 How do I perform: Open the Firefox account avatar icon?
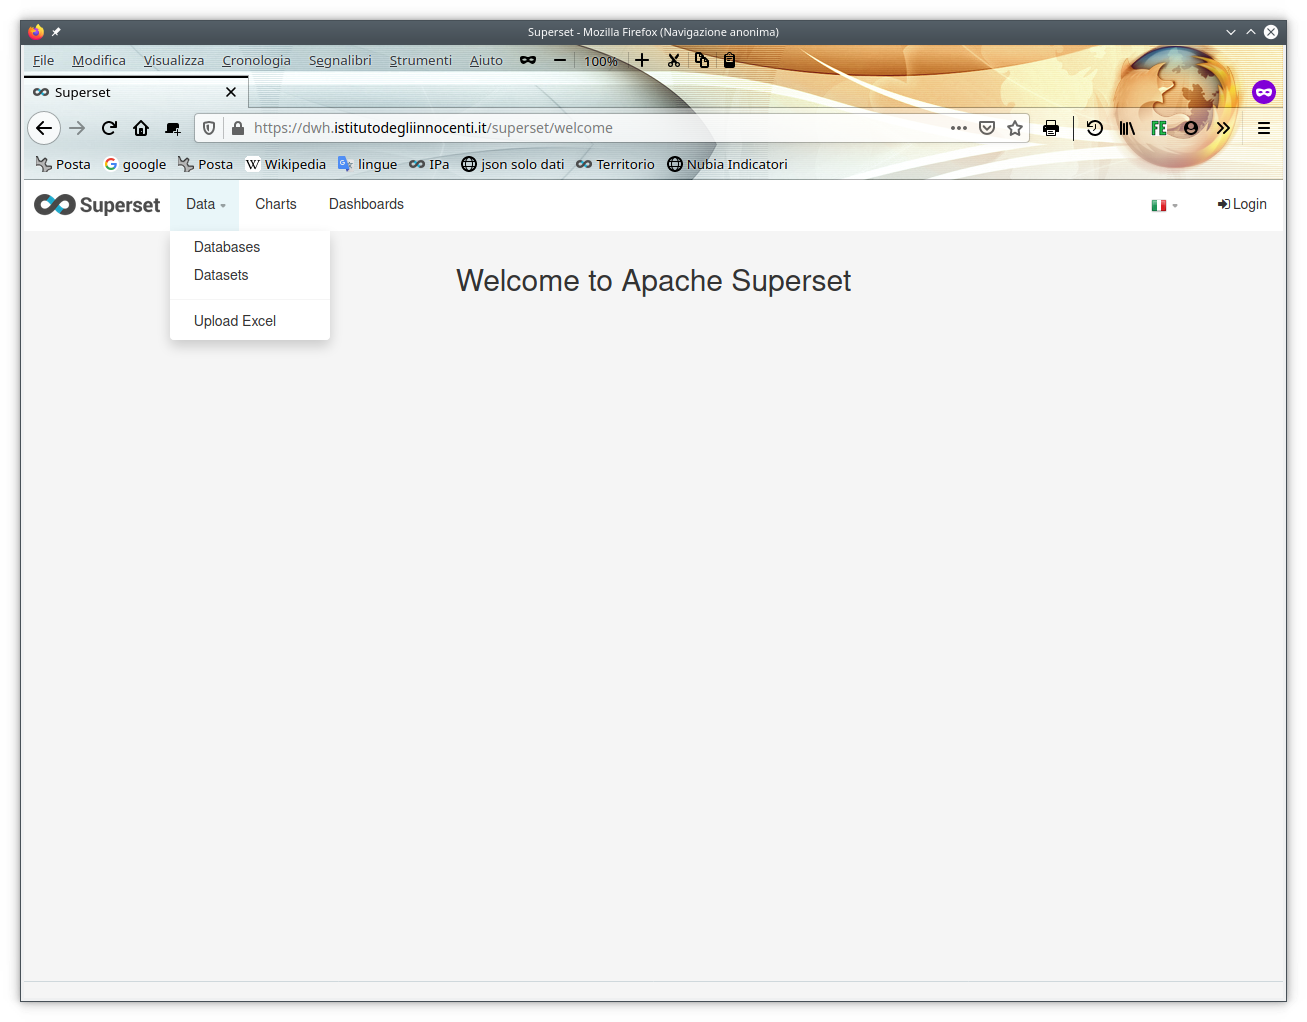[1191, 128]
